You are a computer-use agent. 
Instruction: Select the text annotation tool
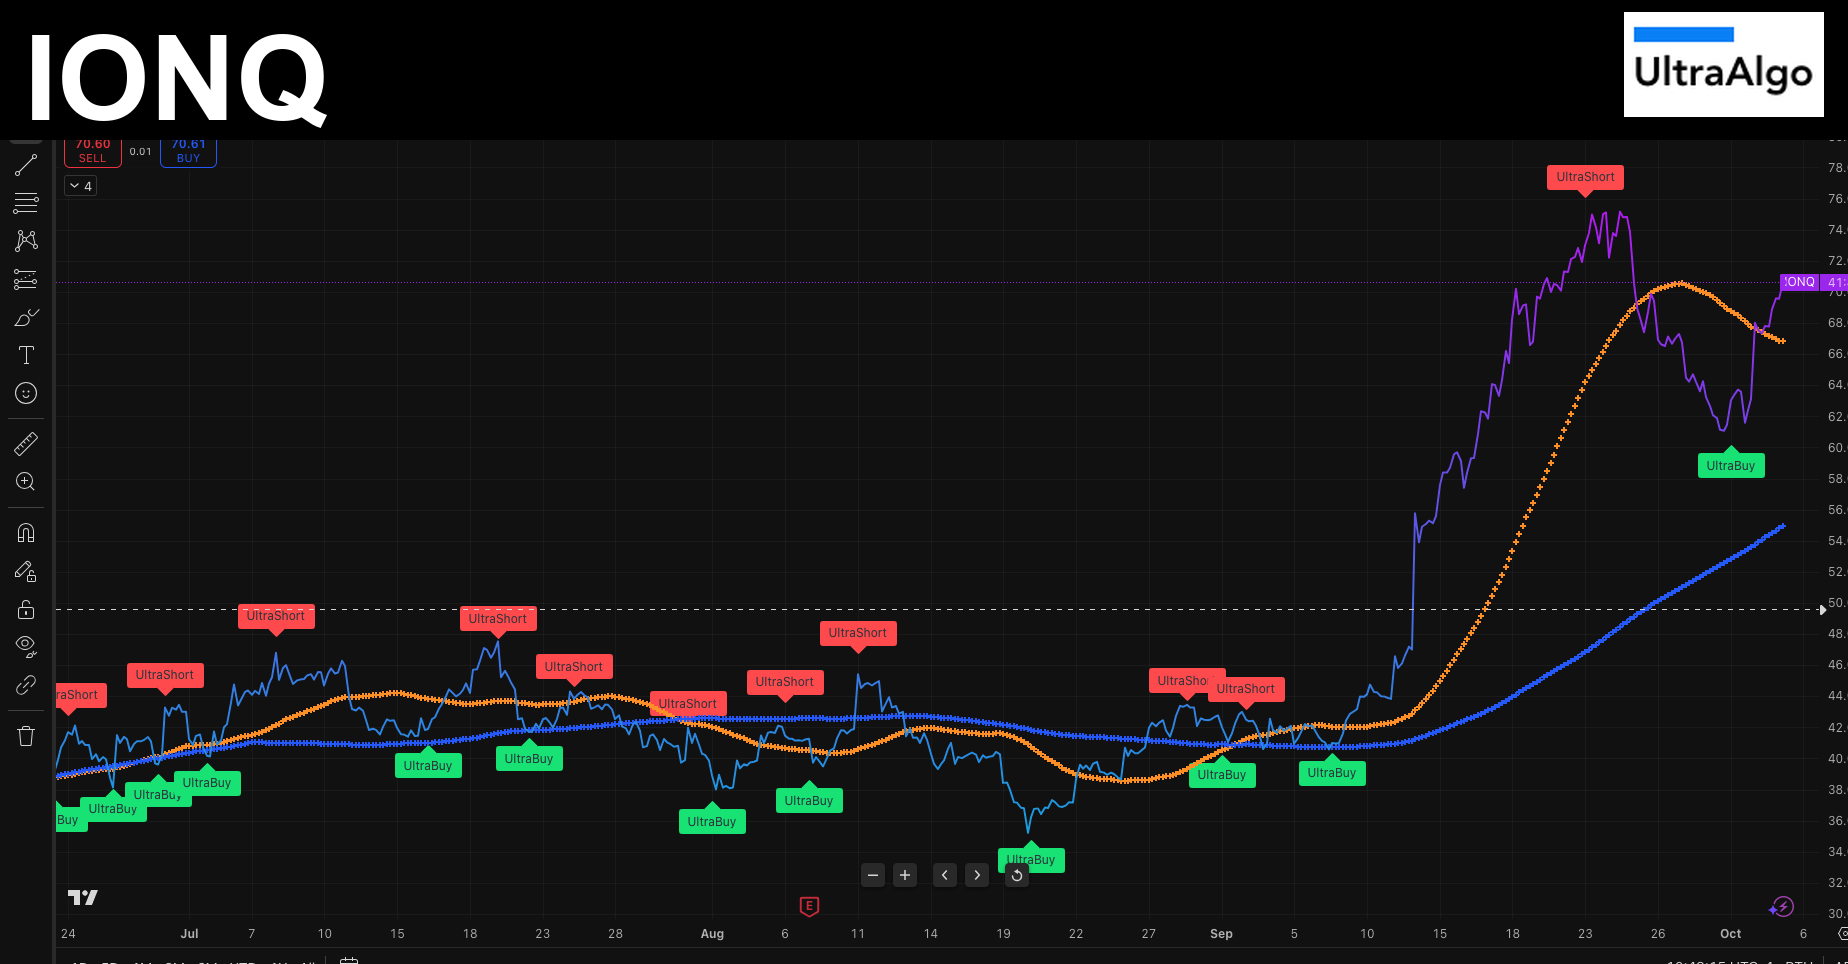(x=26, y=355)
